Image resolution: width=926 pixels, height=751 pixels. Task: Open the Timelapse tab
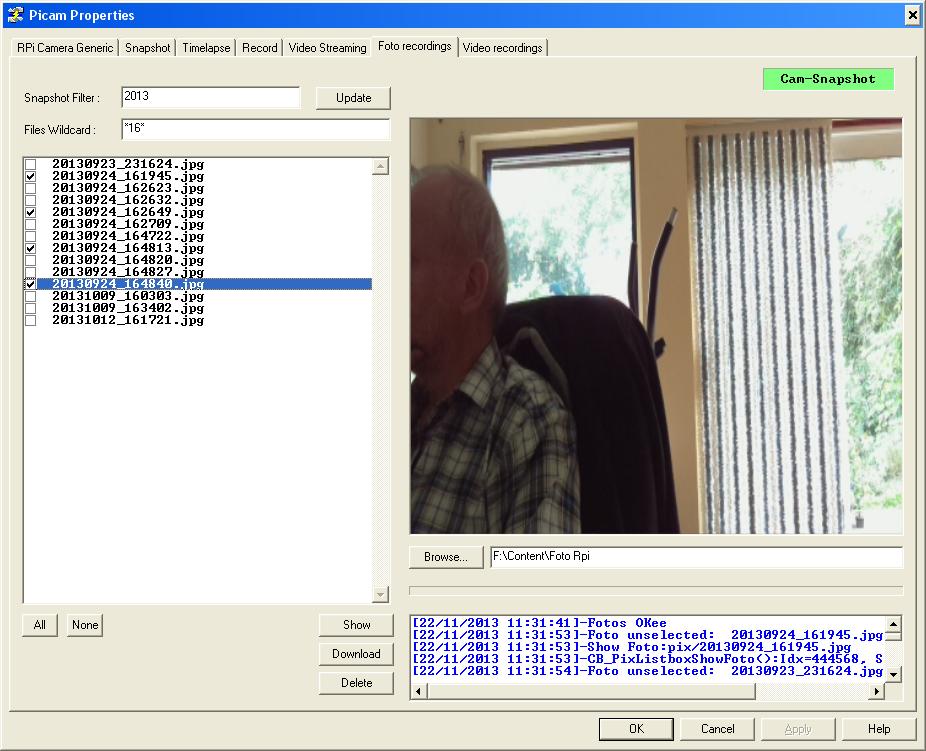pyautogui.click(x=206, y=48)
